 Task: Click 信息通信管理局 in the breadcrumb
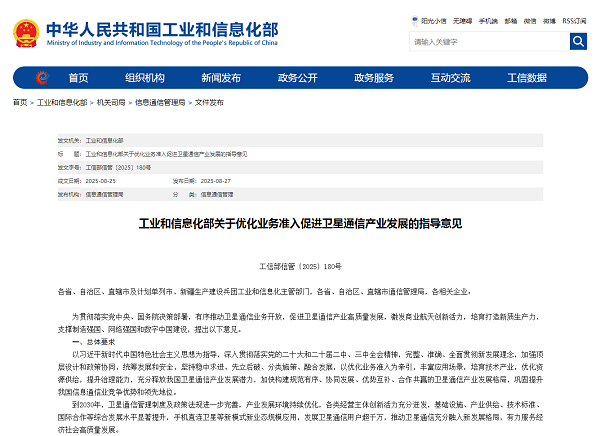tap(160, 103)
